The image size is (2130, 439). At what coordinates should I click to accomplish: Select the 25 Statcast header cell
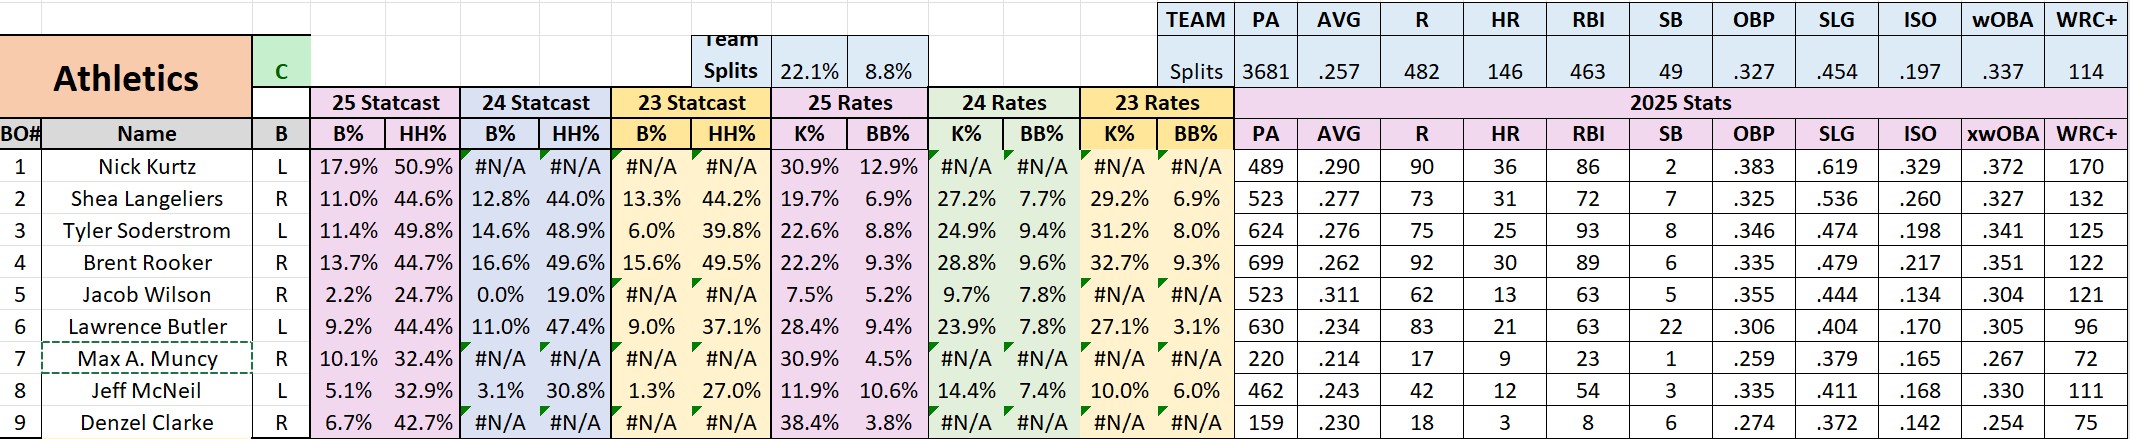pos(385,103)
